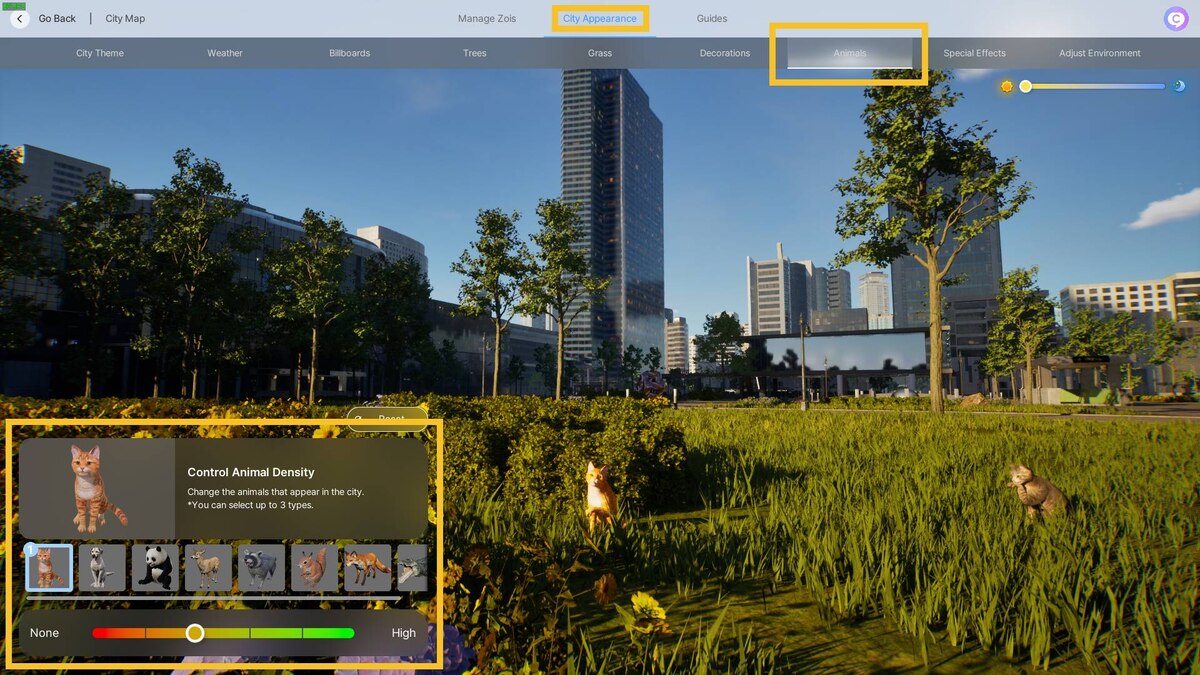1200x675 pixels.
Task: Select the raccoon animal thumbnail
Action: [261, 568]
